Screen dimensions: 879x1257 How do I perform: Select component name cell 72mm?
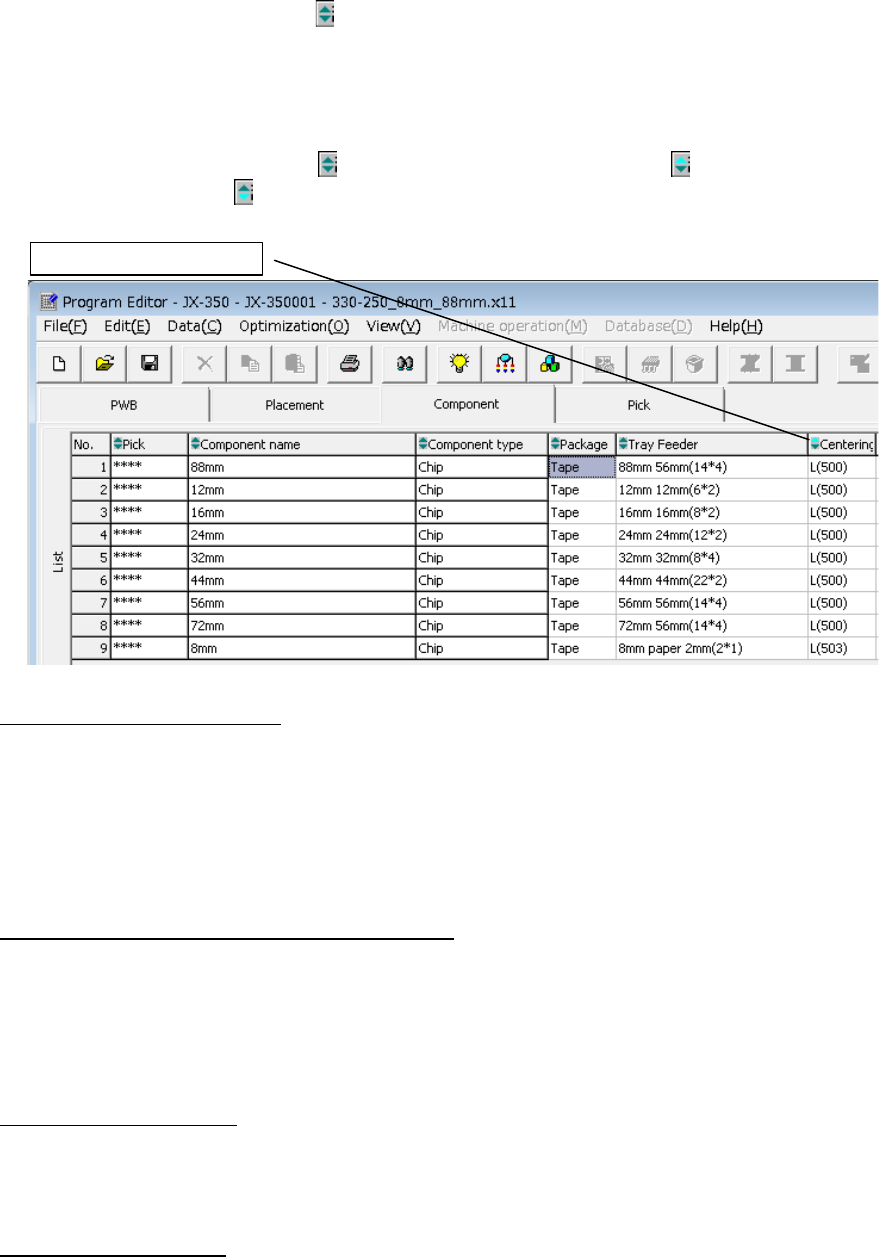(302, 626)
